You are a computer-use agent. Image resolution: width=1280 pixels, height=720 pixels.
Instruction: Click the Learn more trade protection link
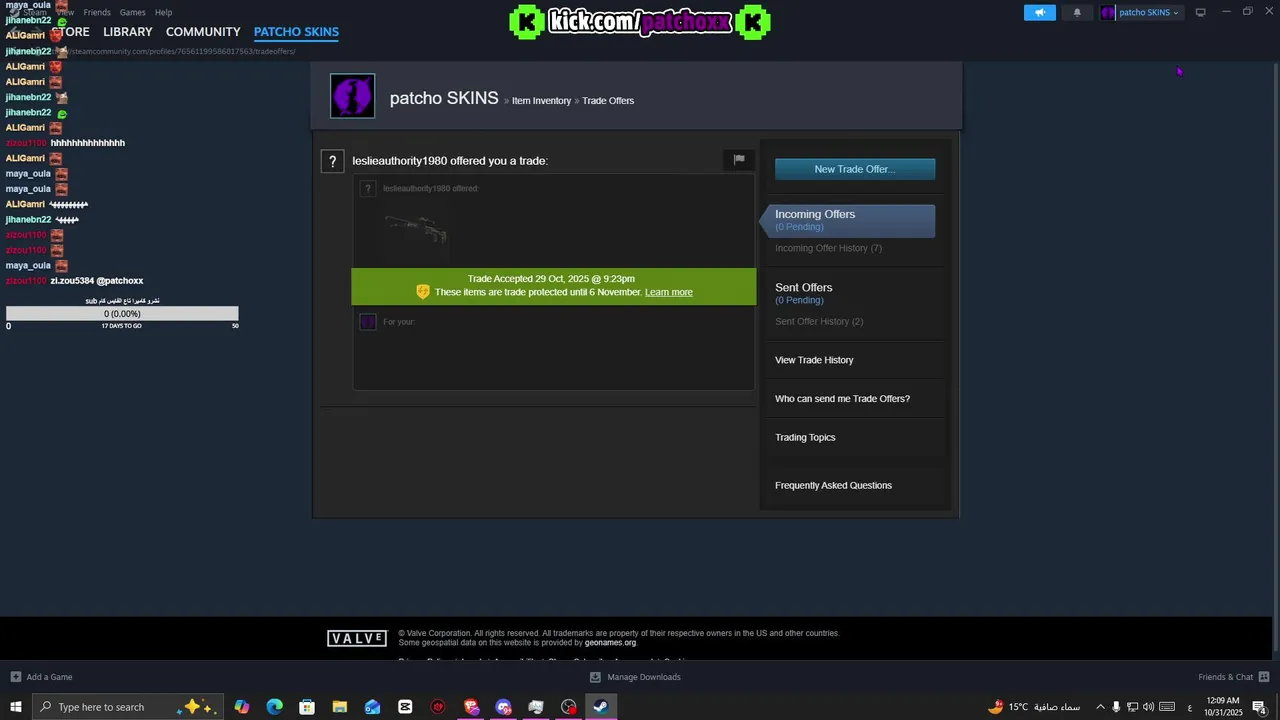click(669, 293)
